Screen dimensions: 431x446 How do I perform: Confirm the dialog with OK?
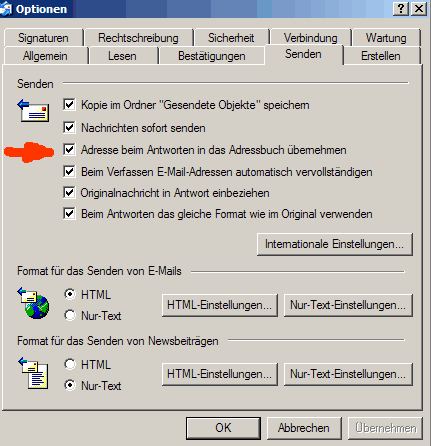tap(223, 428)
